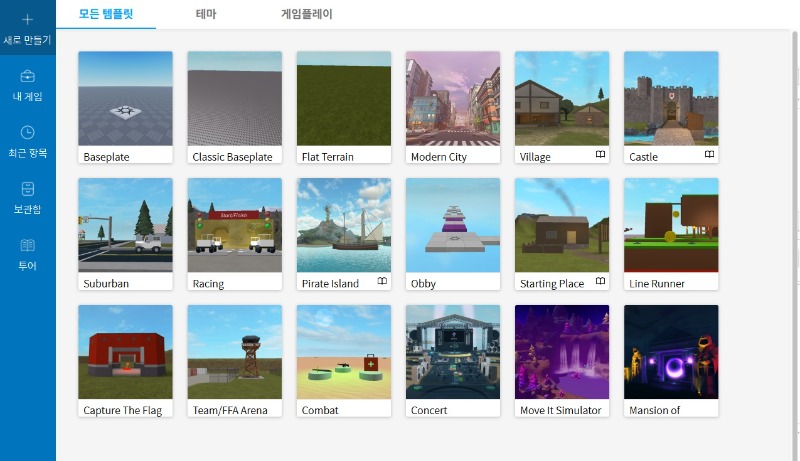This screenshot has width=800, height=461.
Task: Open the 최근 항목 clock icon
Action: click(x=28, y=133)
